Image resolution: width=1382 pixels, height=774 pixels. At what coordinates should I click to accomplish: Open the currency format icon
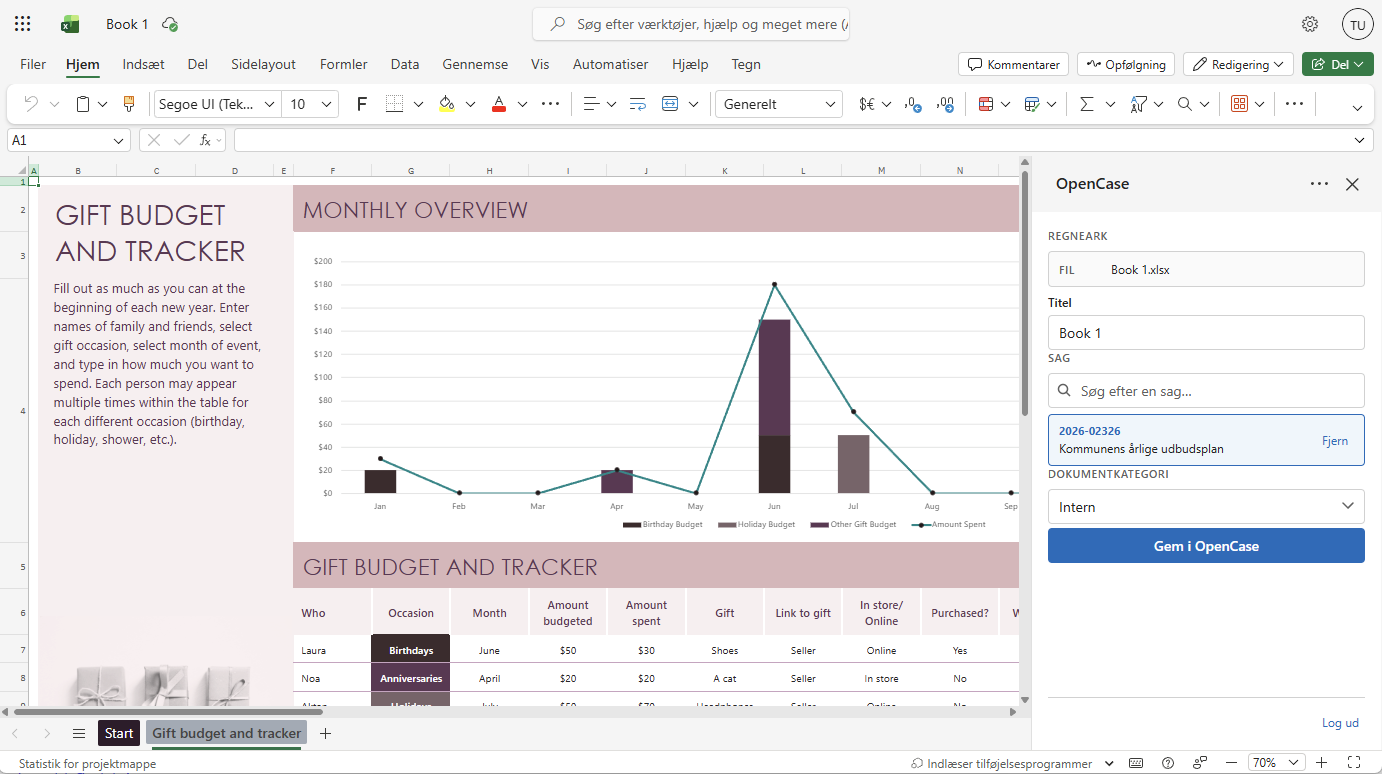pos(867,104)
